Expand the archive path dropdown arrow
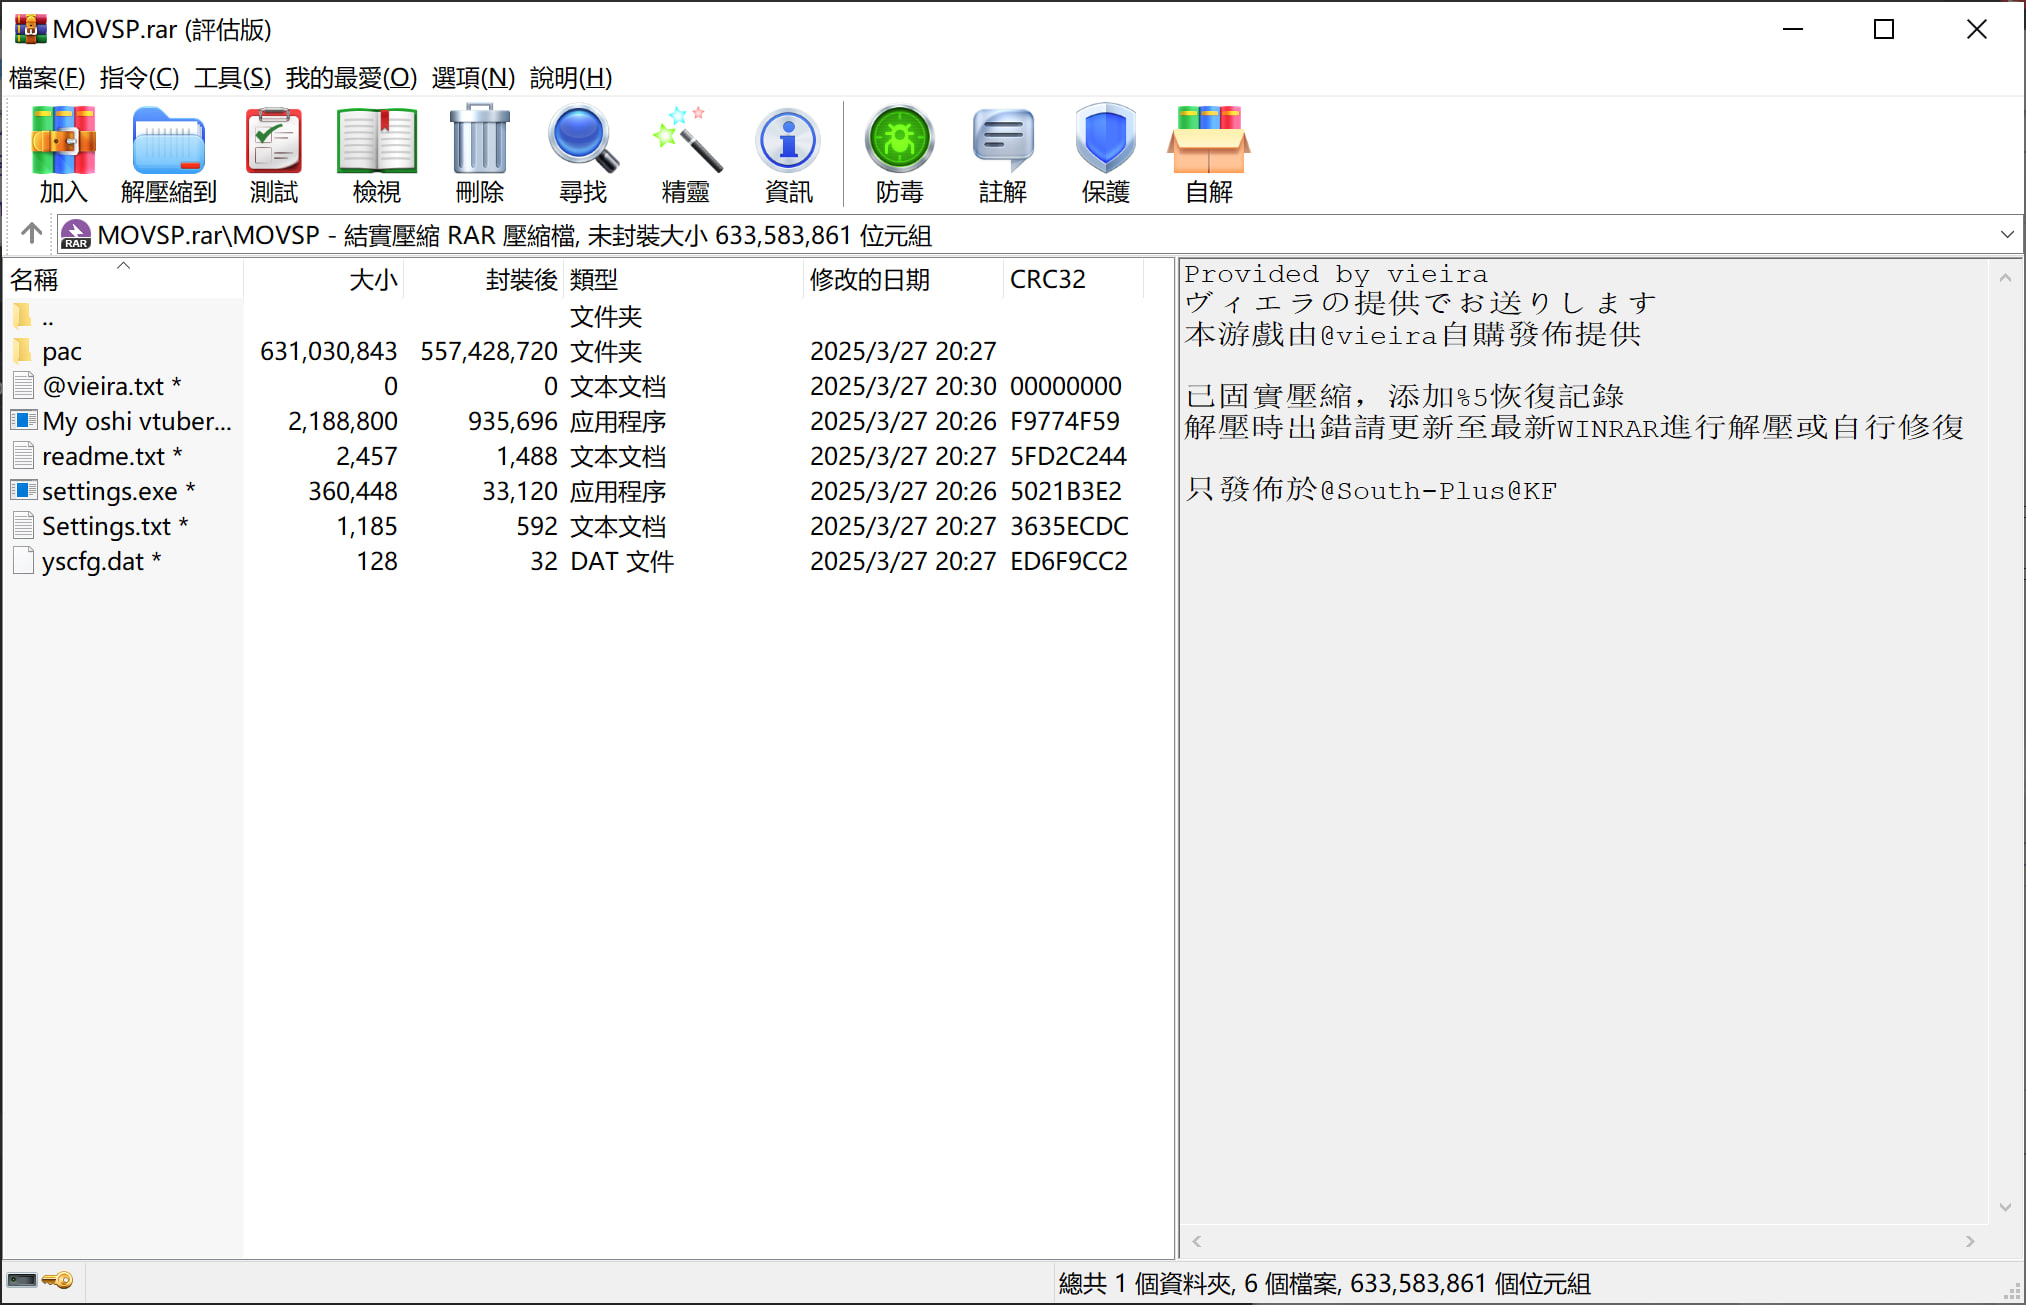2026x1305 pixels. pyautogui.click(x=2006, y=235)
